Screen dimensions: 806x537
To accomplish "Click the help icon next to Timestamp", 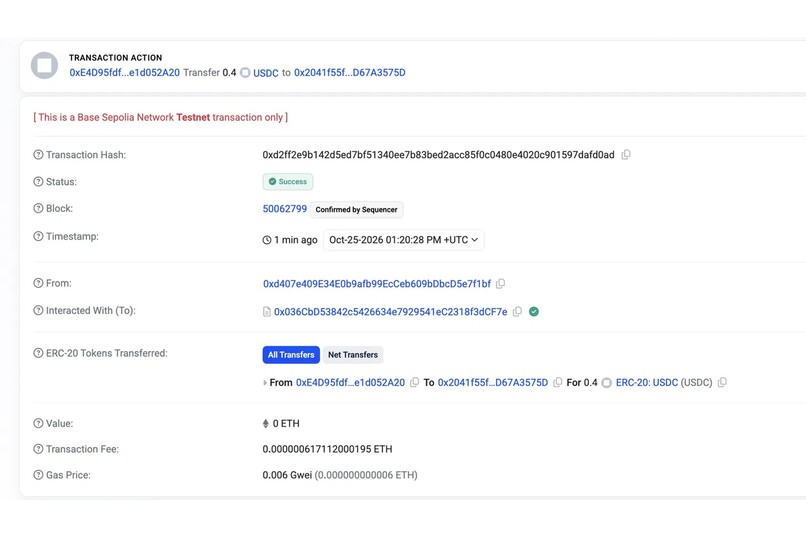I will pos(38,236).
